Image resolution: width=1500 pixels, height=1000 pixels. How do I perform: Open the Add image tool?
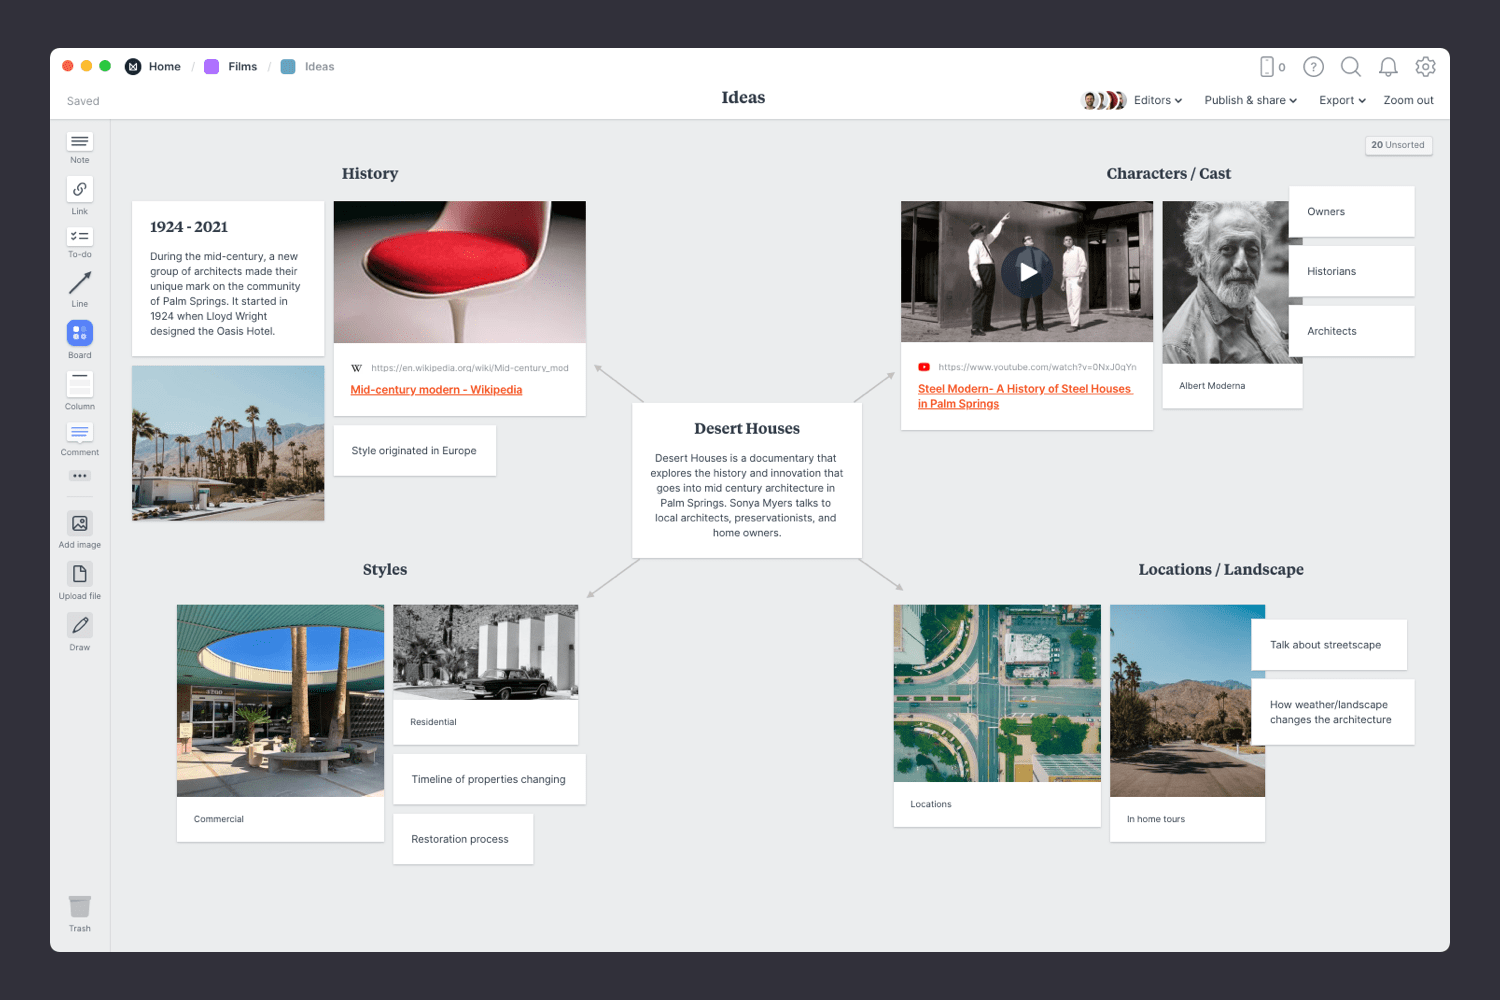(x=79, y=523)
